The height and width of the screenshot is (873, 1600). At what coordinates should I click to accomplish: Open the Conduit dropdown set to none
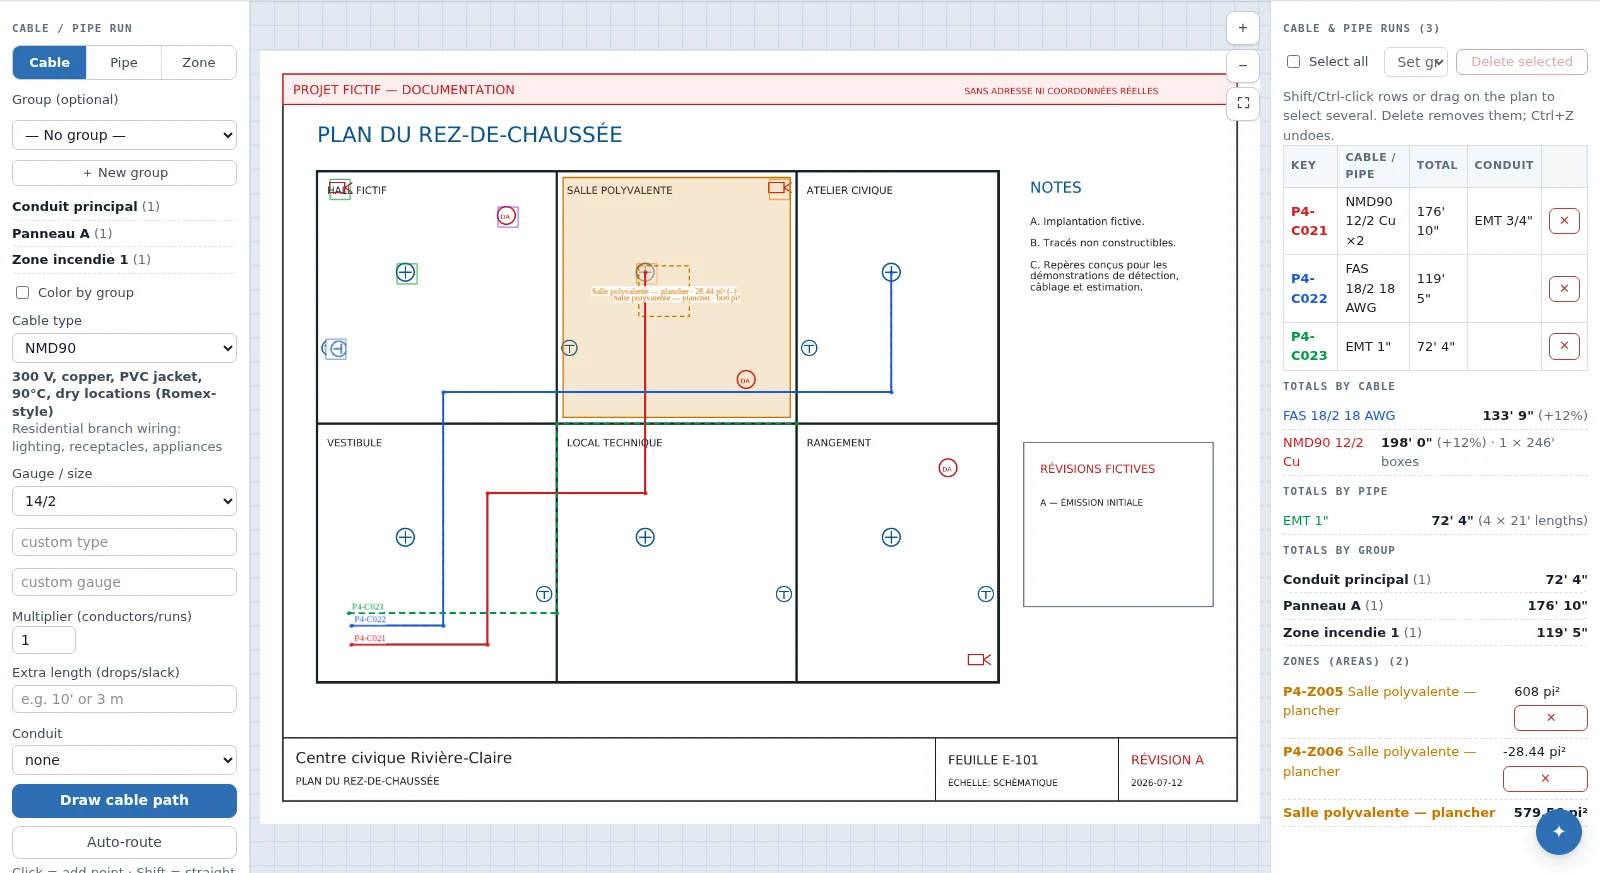[x=124, y=760]
